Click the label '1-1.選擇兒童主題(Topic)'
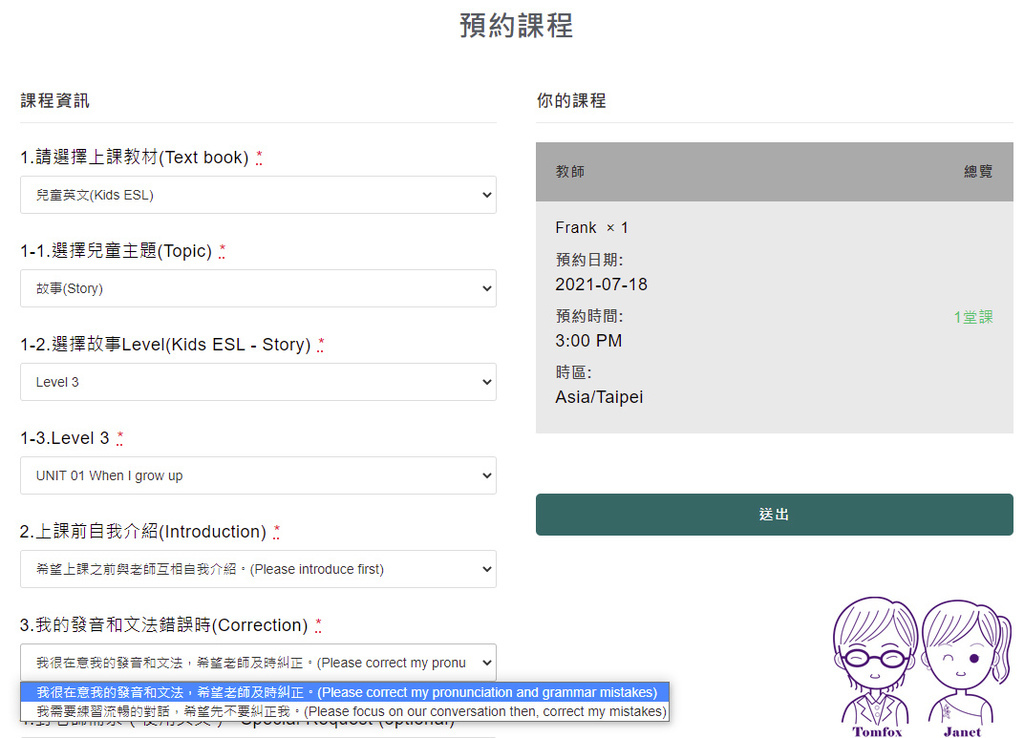 [x=116, y=251]
